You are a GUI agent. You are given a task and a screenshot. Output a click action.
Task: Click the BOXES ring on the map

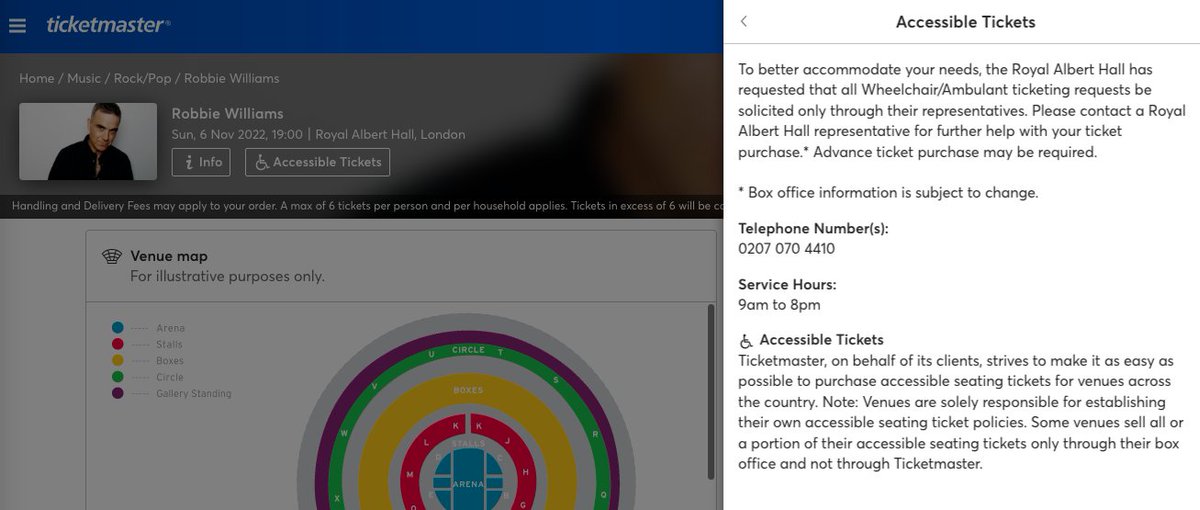click(468, 390)
